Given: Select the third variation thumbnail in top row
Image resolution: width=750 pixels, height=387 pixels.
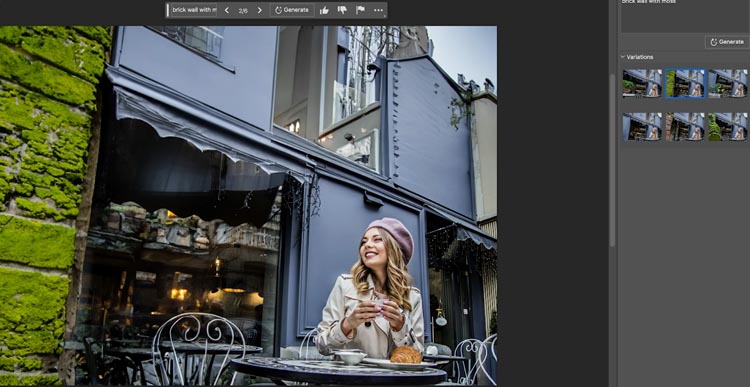Looking at the screenshot, I should (728, 83).
